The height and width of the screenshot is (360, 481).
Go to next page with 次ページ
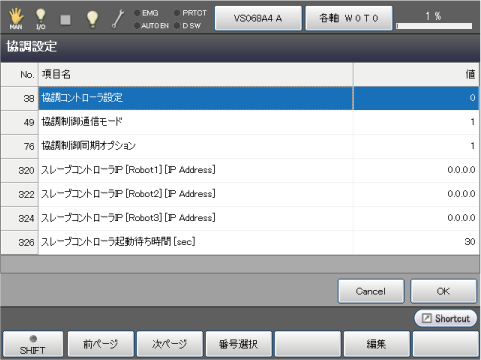coord(170,344)
